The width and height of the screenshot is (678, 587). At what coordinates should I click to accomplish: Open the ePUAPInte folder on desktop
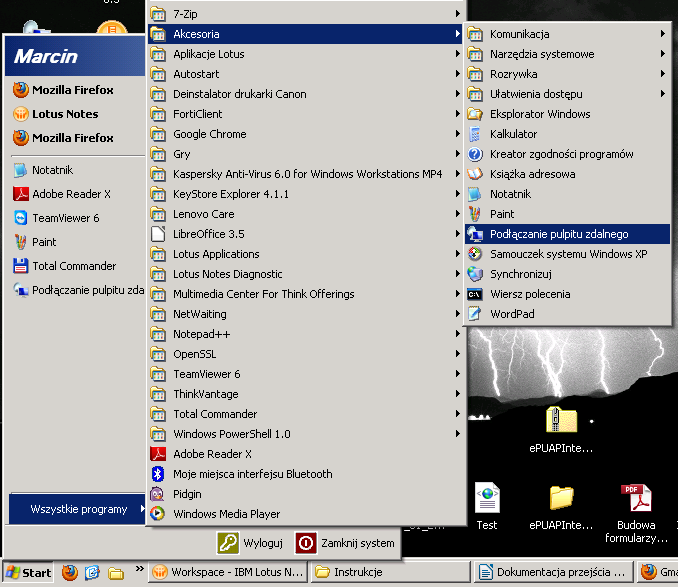click(x=561, y=507)
